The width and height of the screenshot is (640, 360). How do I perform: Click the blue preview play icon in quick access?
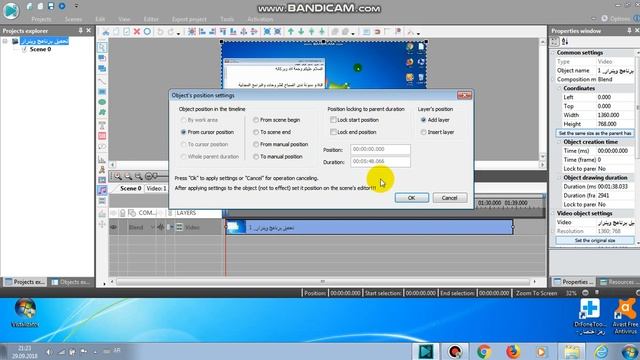pyautogui.click(x=62, y=6)
